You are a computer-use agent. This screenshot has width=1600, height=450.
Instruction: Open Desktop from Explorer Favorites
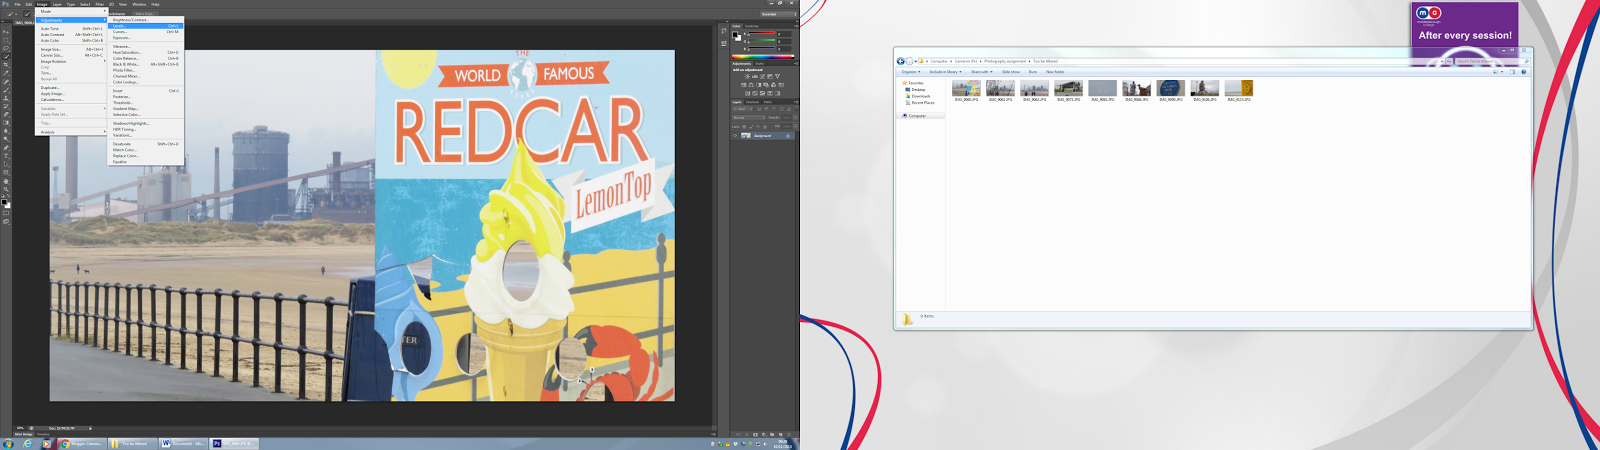click(x=916, y=90)
